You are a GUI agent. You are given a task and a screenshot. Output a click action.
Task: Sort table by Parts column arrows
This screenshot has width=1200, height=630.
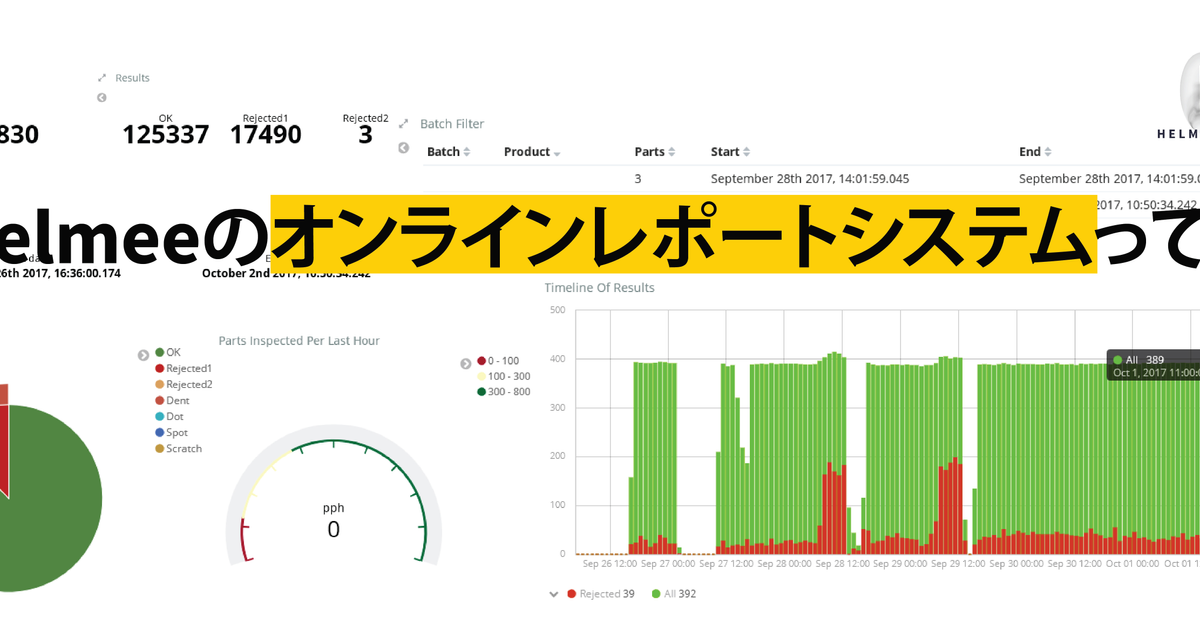(672, 152)
